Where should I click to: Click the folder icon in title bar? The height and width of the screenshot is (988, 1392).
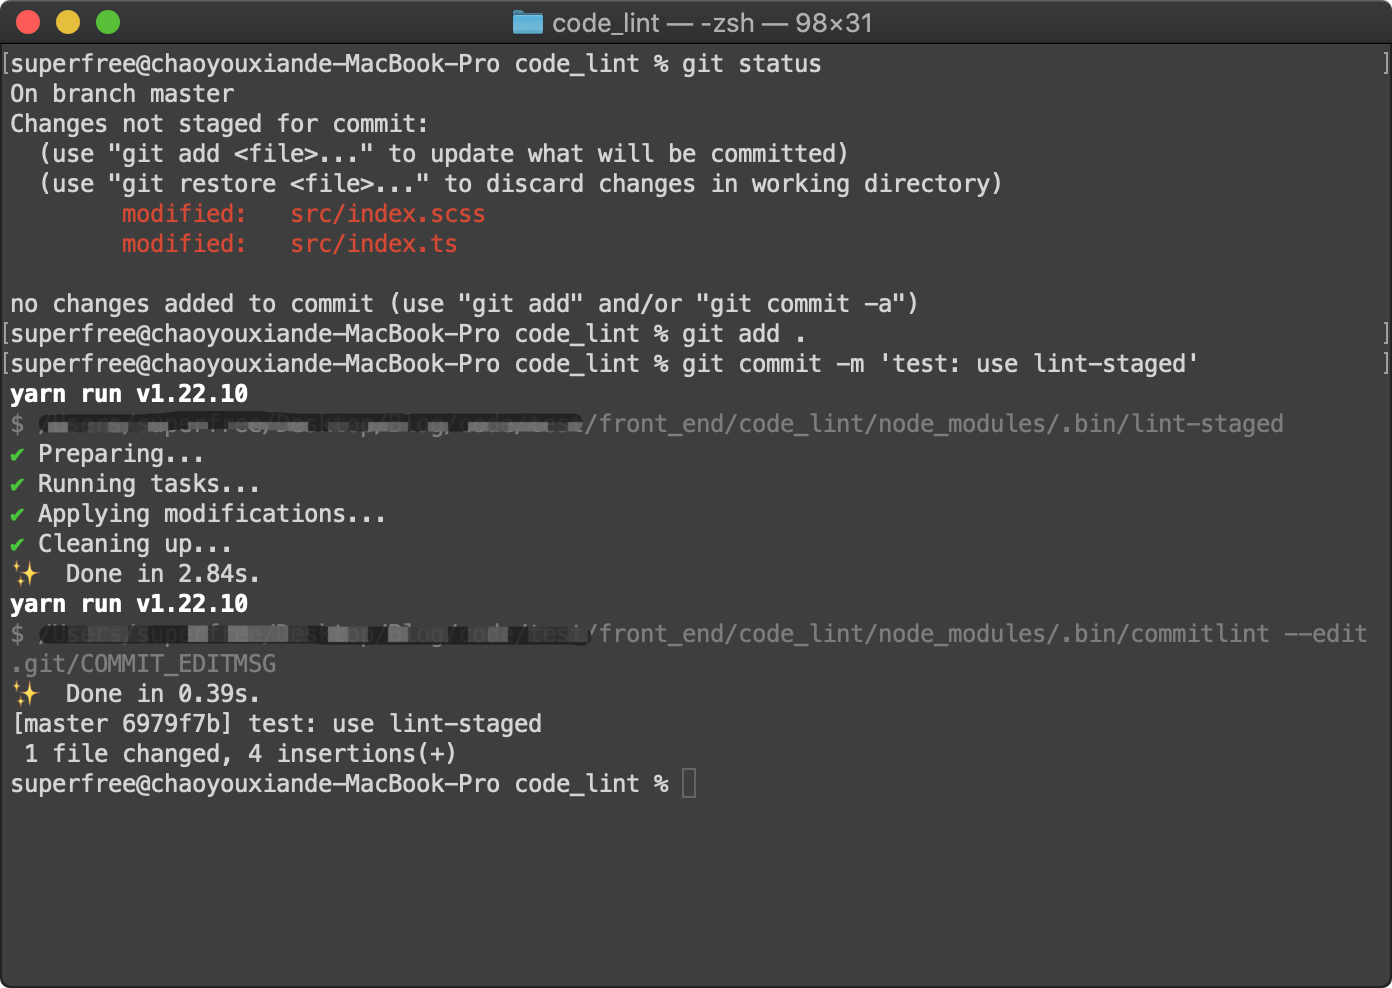(527, 22)
